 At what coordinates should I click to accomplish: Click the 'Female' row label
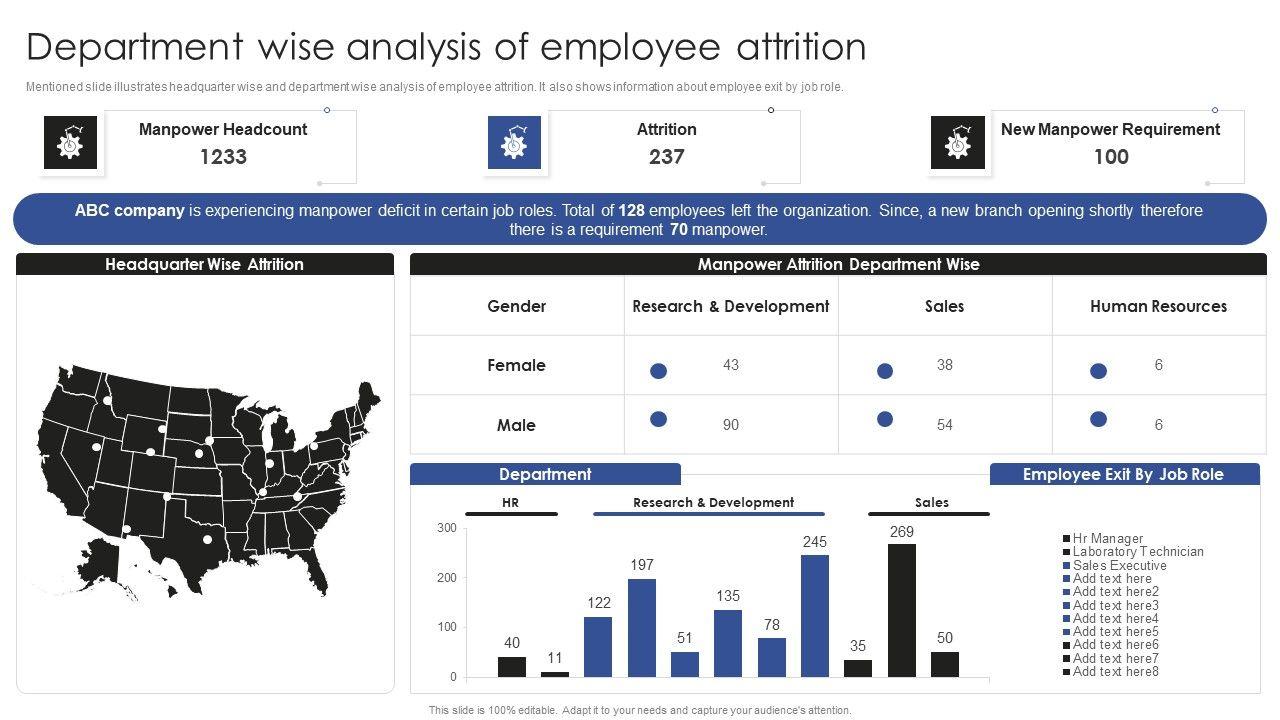pos(517,365)
